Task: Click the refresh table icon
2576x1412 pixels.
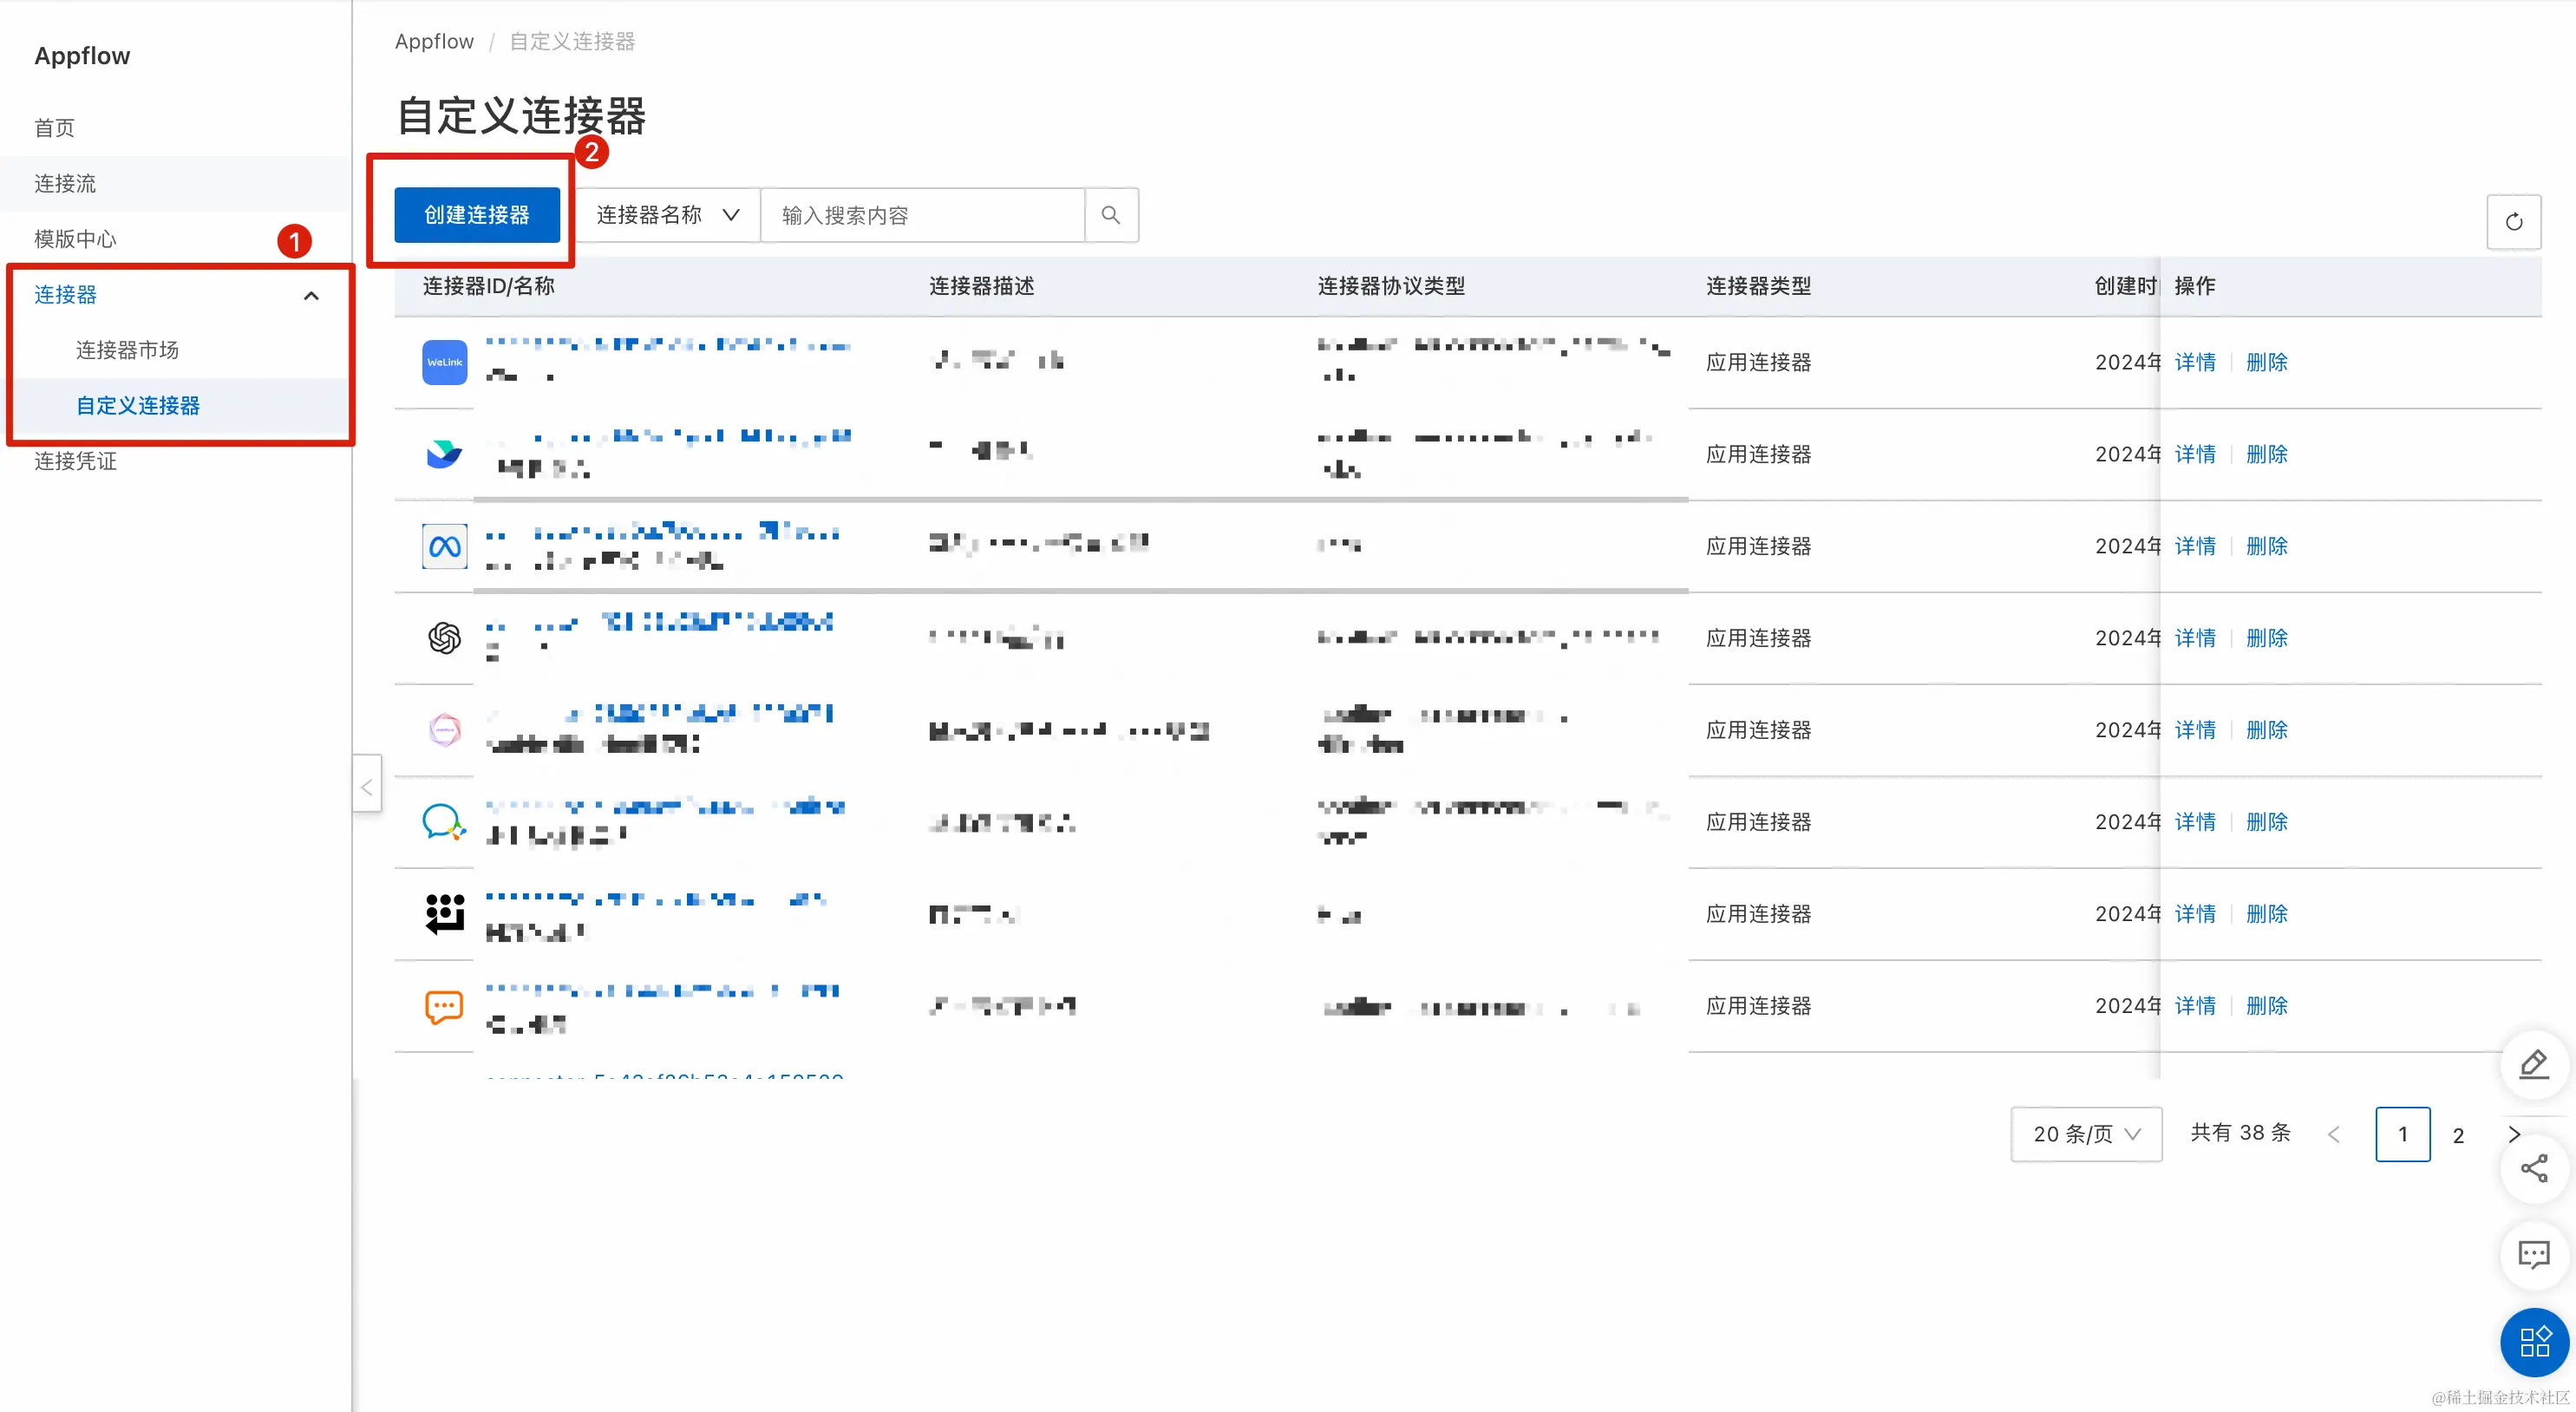Action: (2513, 222)
